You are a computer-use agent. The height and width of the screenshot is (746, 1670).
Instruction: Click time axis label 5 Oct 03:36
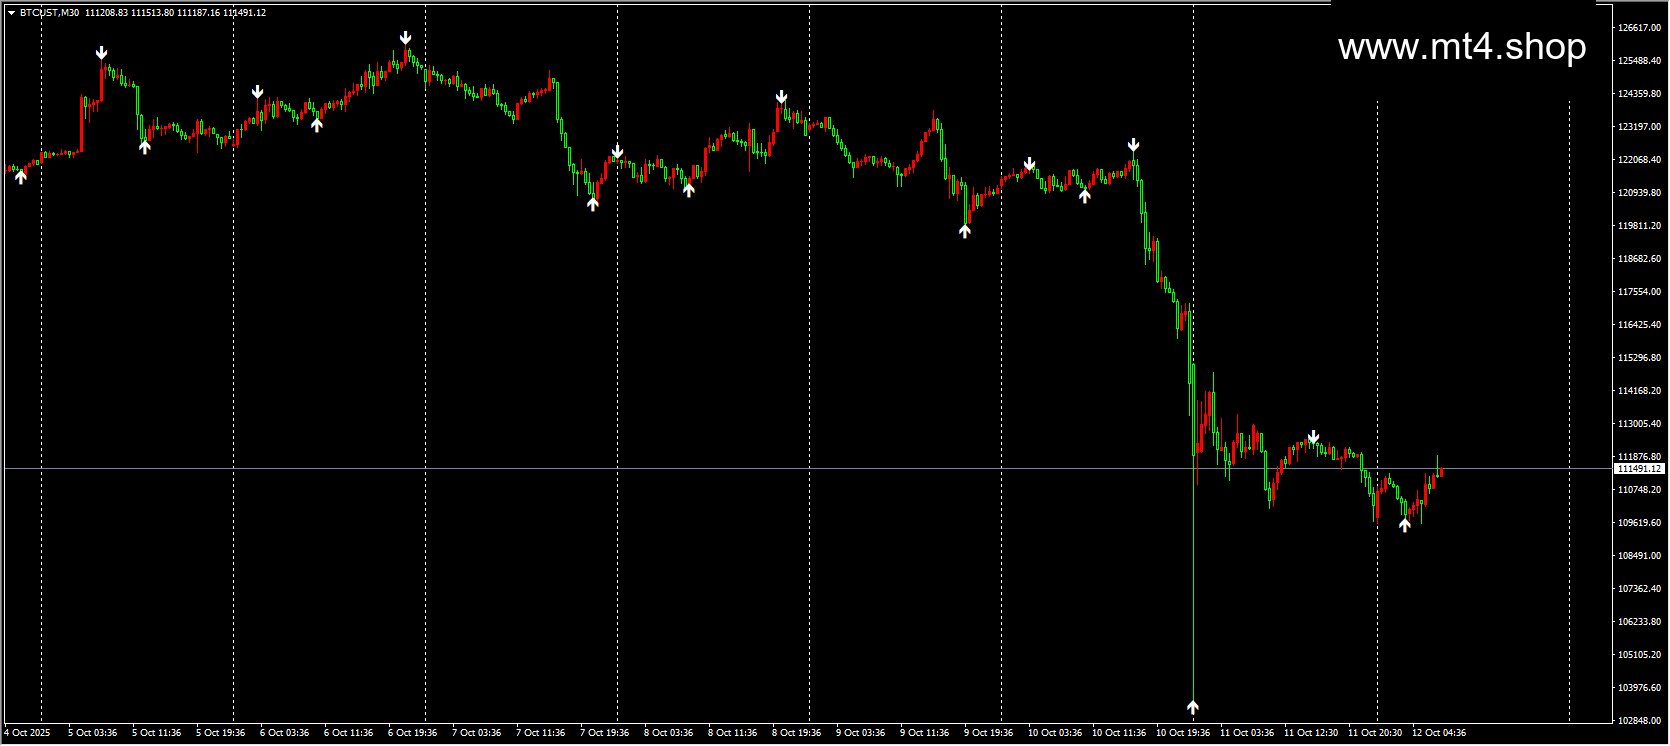pyautogui.click(x=93, y=733)
